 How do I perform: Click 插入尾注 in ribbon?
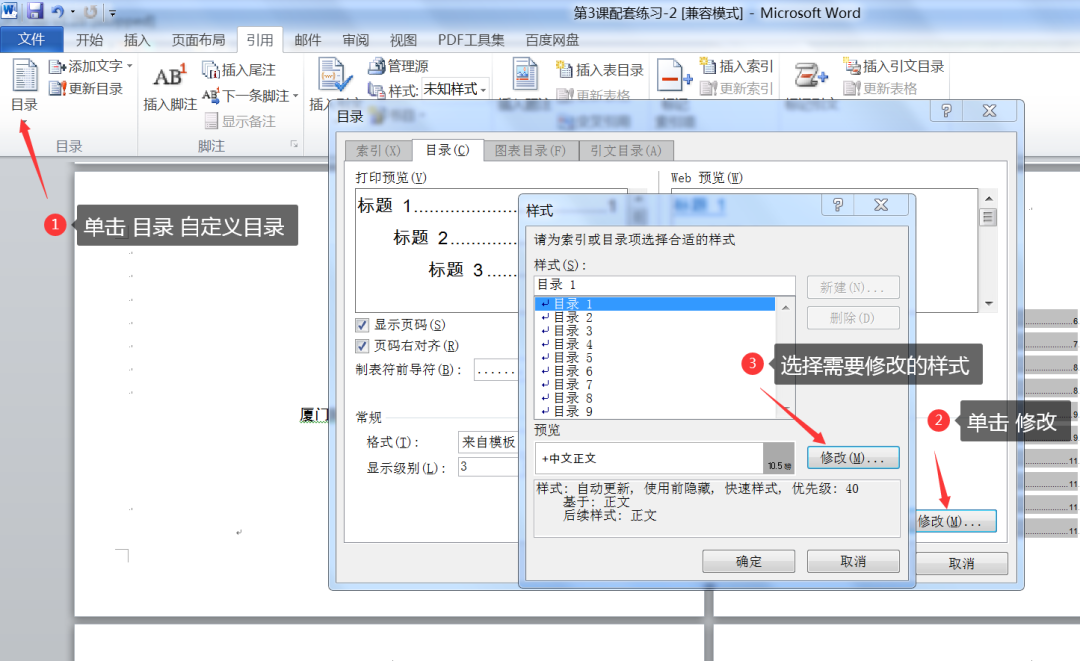[x=239, y=70]
